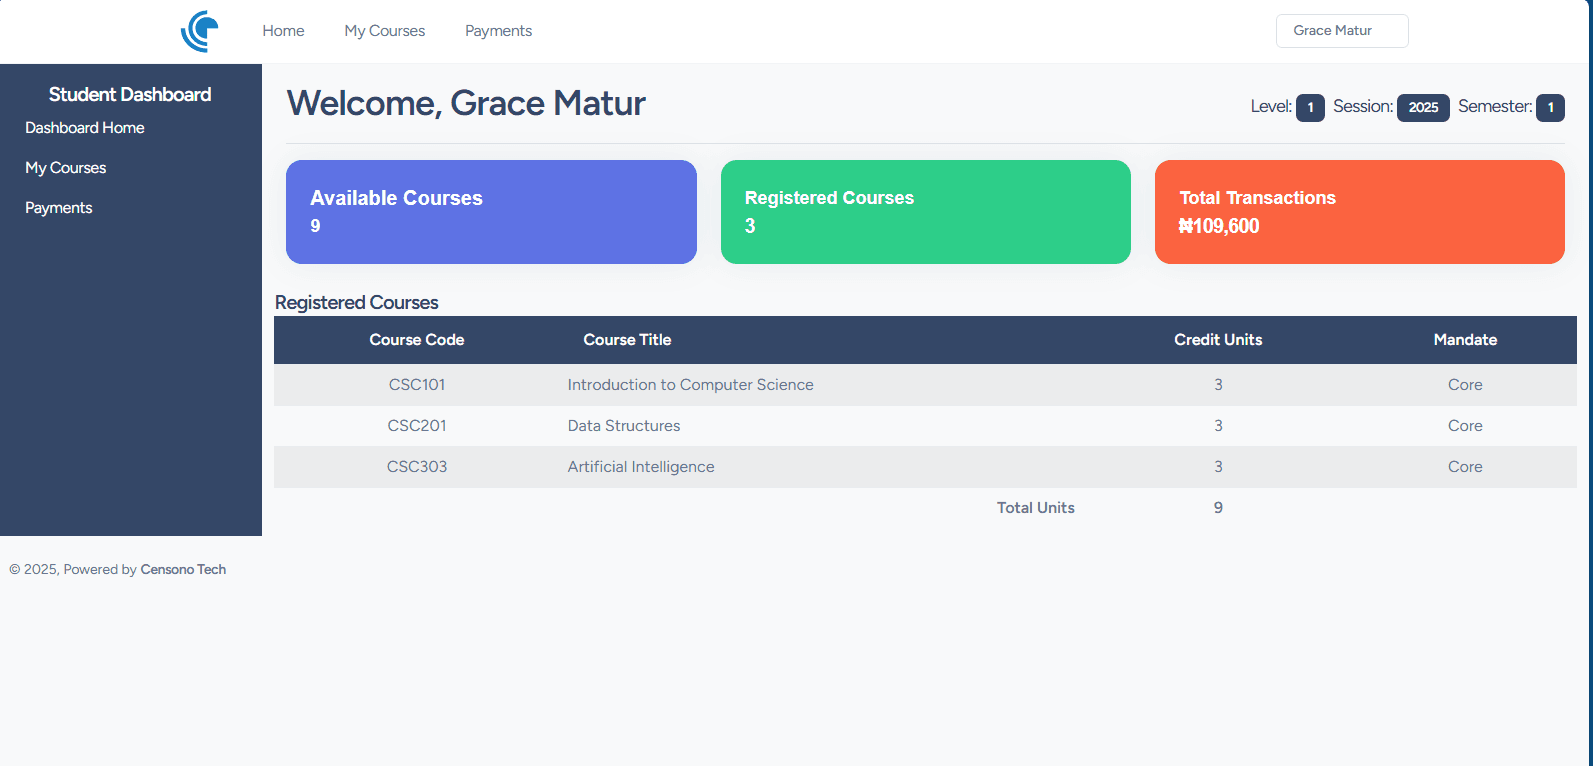Screen dimensions: 1593x766
Task: Click the Artificial Intelligence course title
Action: click(641, 467)
